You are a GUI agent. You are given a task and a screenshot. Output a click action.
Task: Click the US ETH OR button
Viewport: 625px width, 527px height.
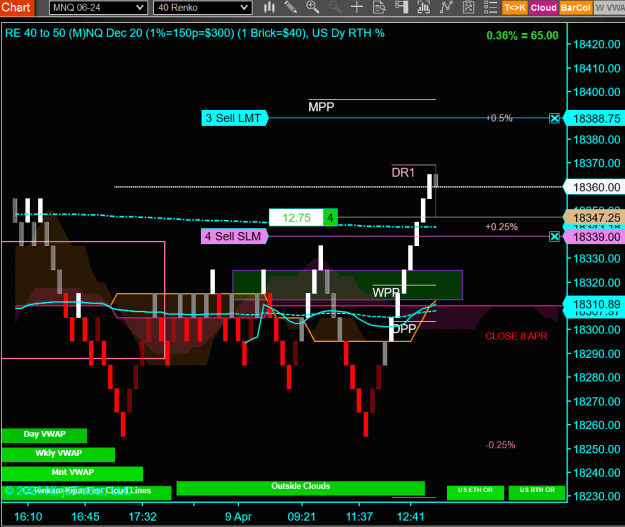(x=475, y=492)
